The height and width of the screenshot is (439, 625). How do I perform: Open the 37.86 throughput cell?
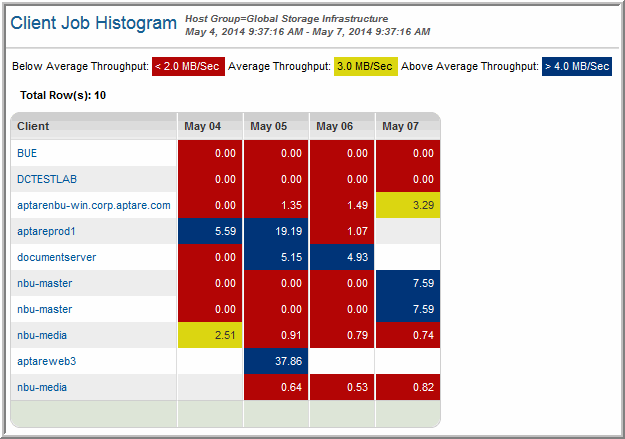(x=275, y=361)
